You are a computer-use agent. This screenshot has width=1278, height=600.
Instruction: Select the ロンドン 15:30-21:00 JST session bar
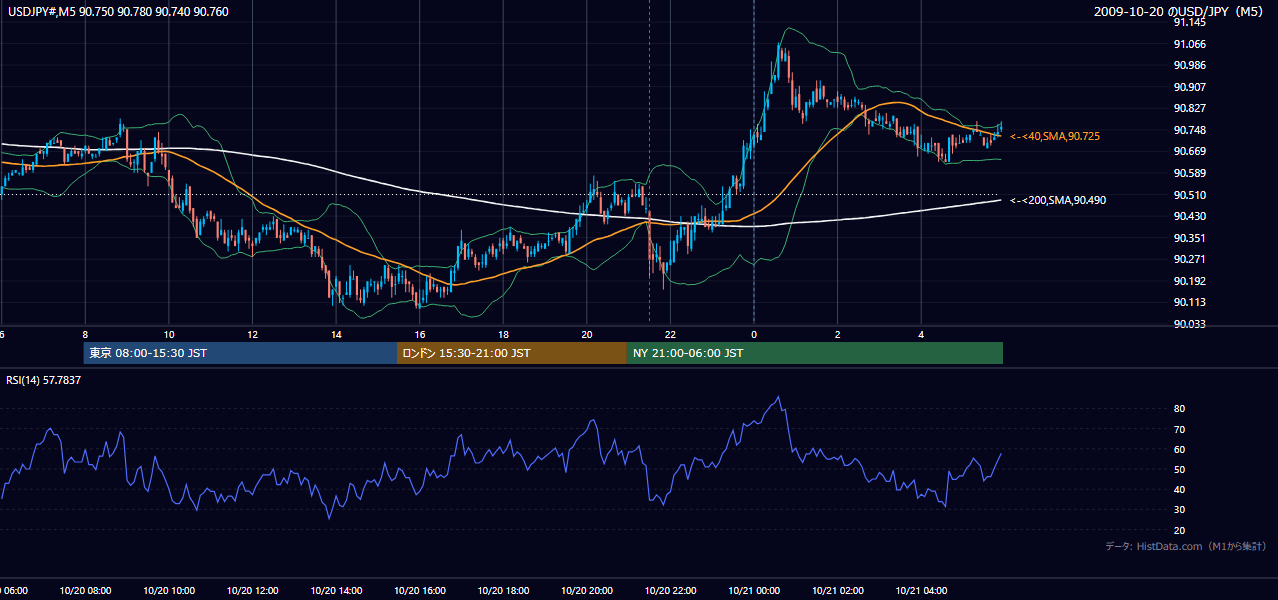(x=512, y=353)
